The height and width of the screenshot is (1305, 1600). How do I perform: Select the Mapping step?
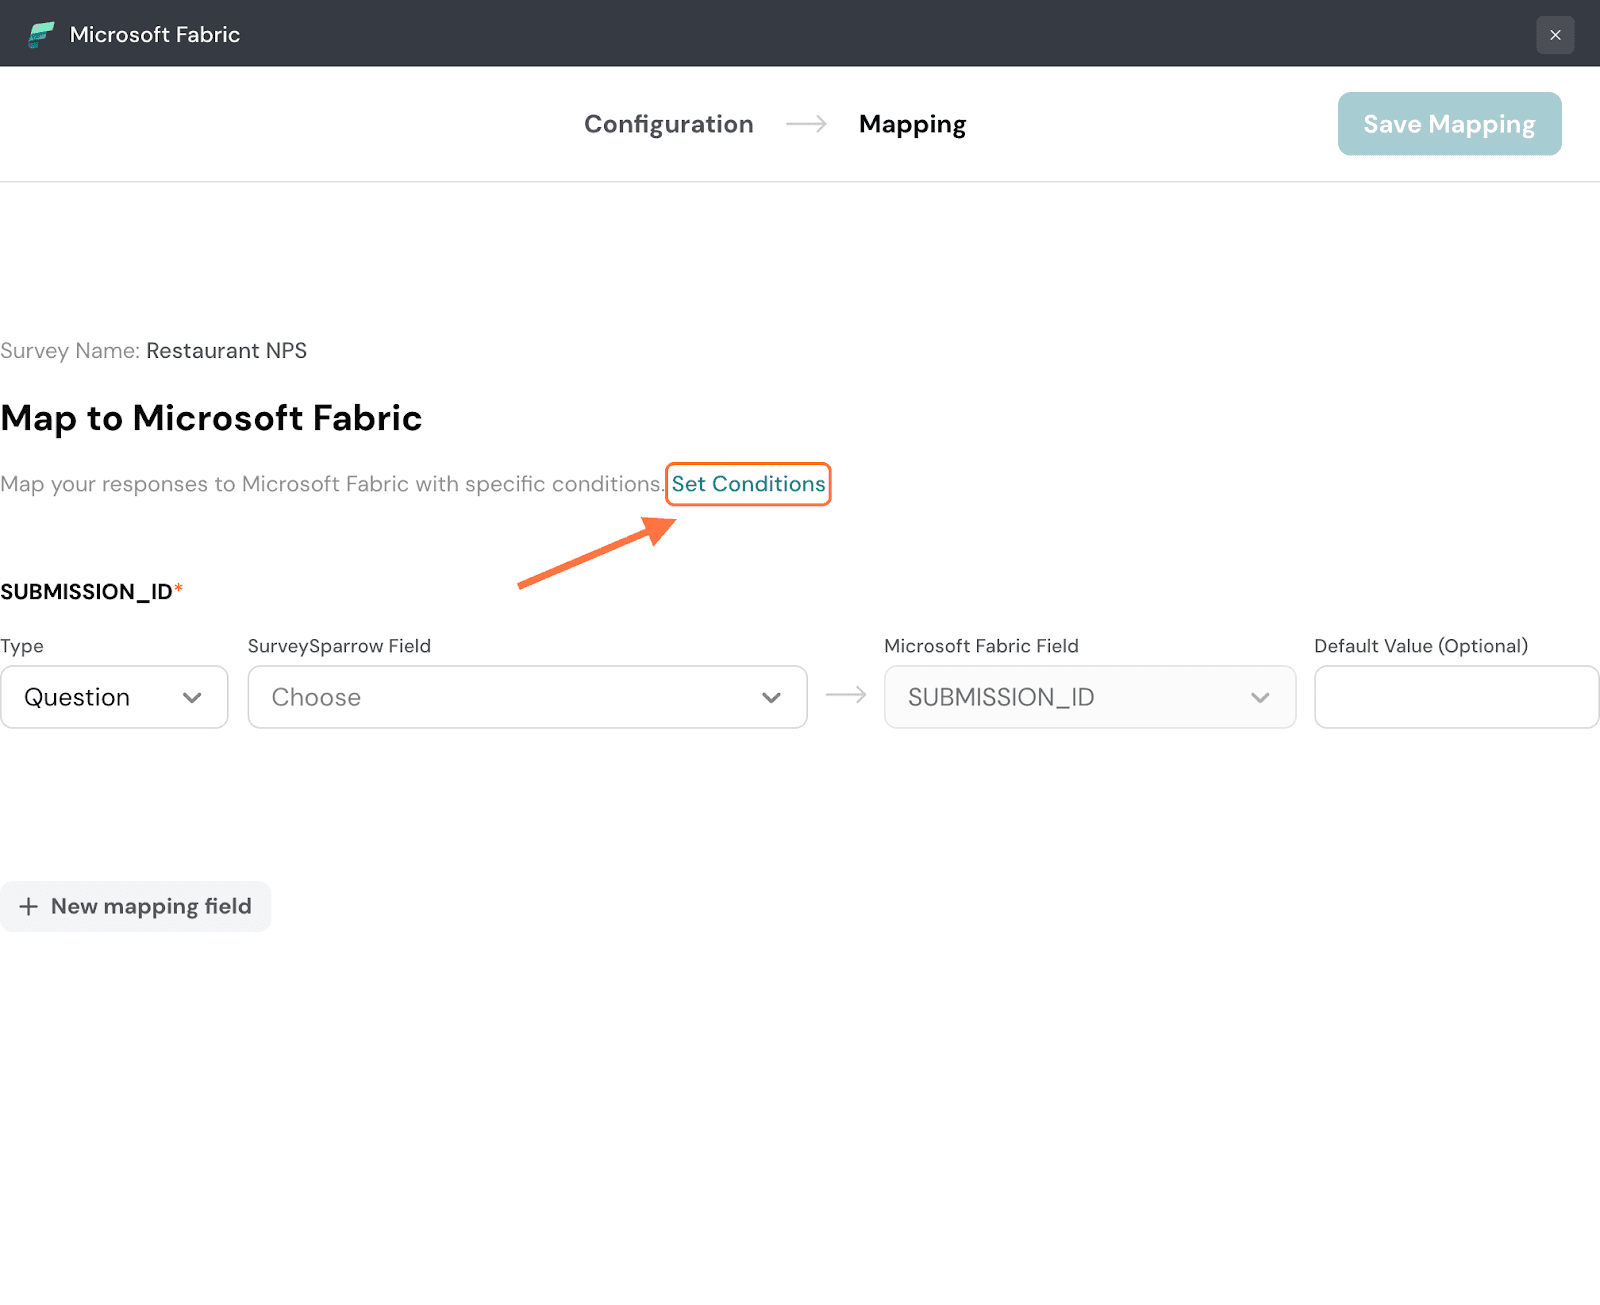(912, 124)
